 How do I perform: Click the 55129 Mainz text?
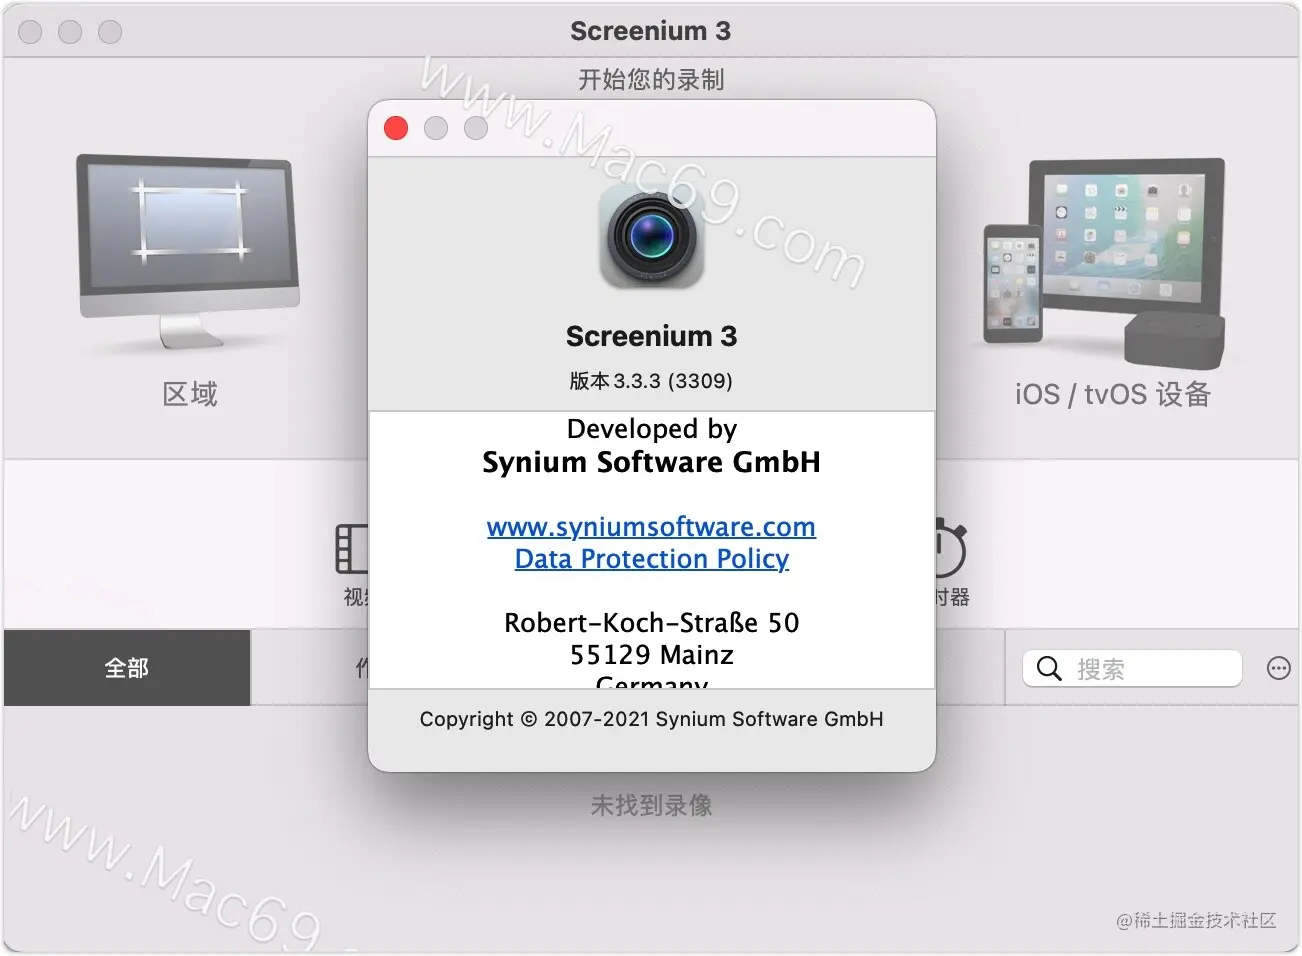652,655
